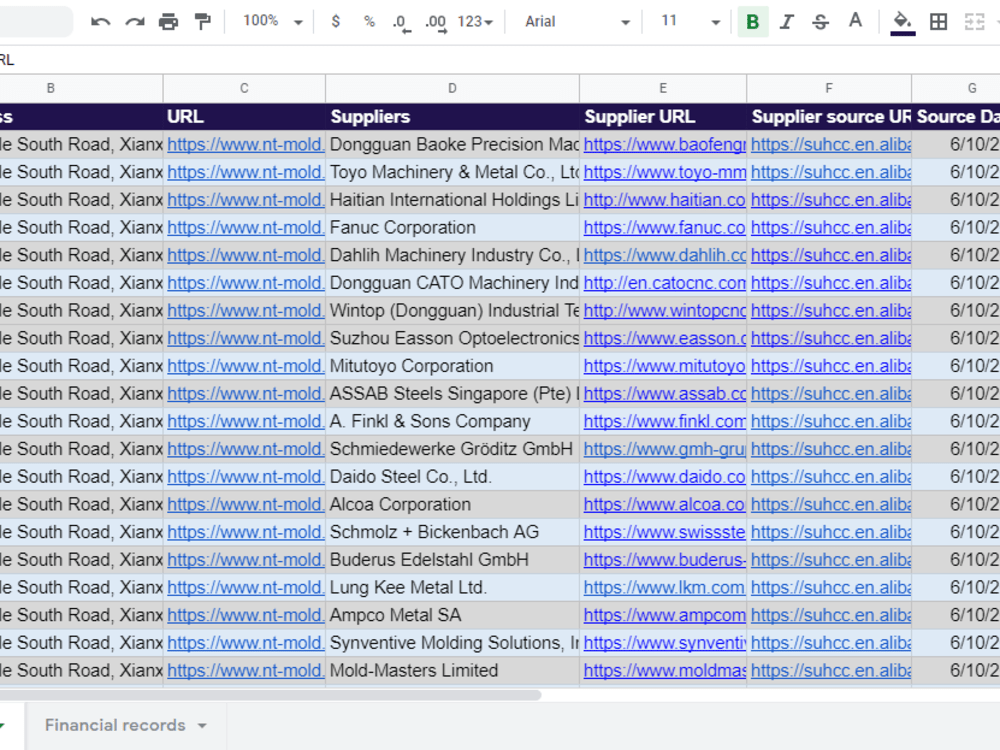Open the fill color picker
Screen dimensions: 1000x750
coord(902,23)
